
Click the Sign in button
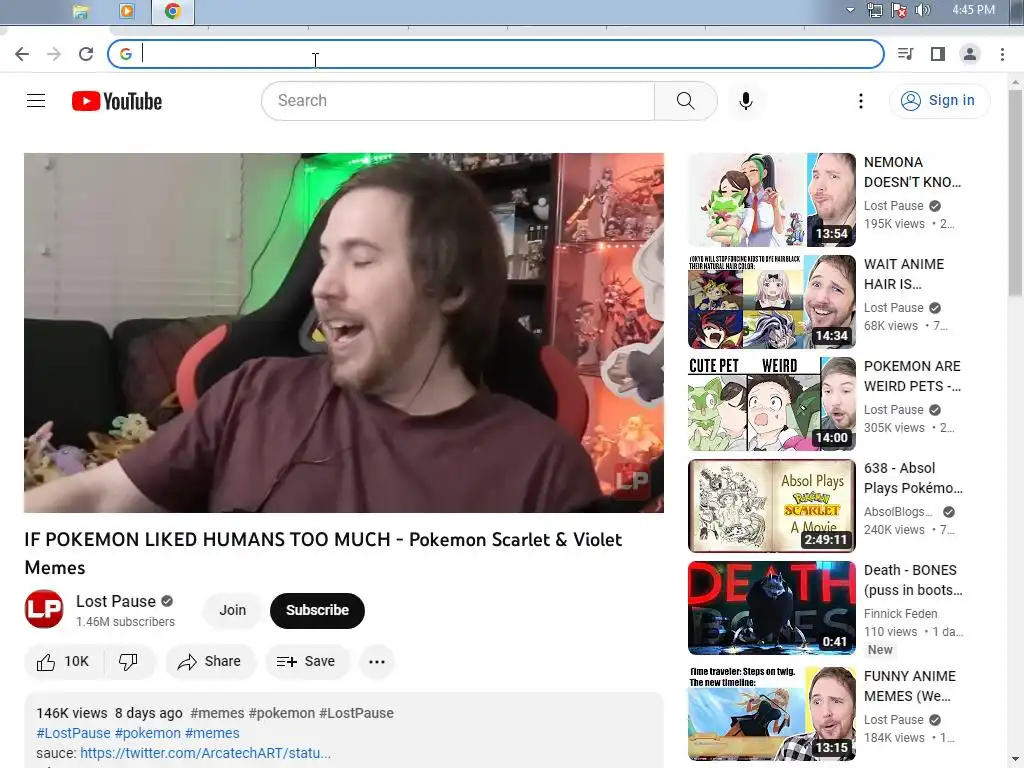939,101
